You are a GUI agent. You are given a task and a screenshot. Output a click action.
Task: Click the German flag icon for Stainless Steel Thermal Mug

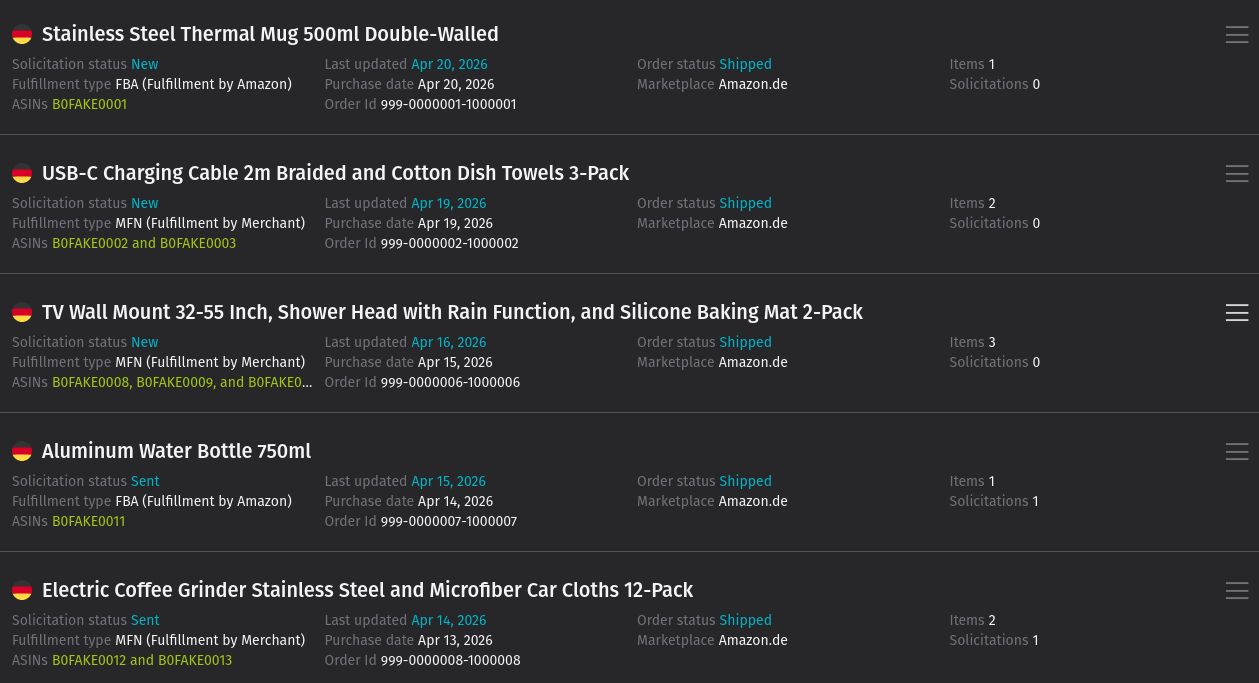coord(21,33)
